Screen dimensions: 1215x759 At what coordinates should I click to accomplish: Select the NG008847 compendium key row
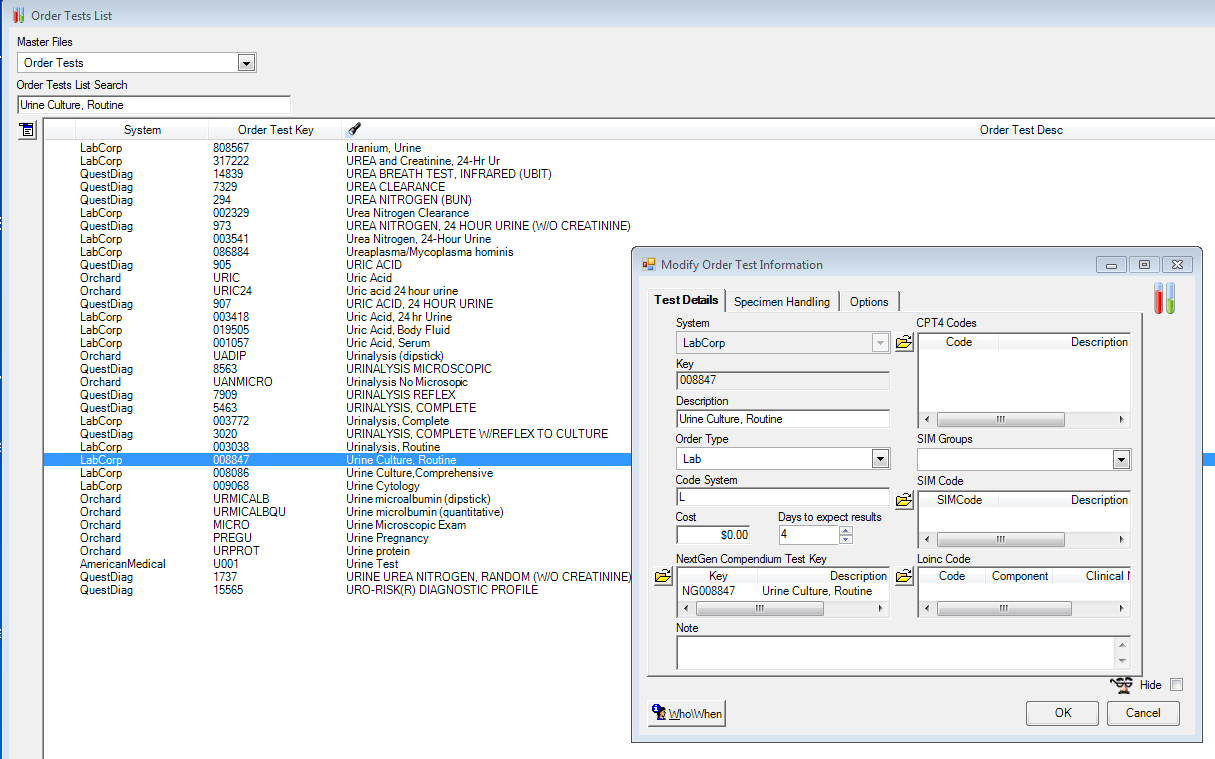(783, 591)
